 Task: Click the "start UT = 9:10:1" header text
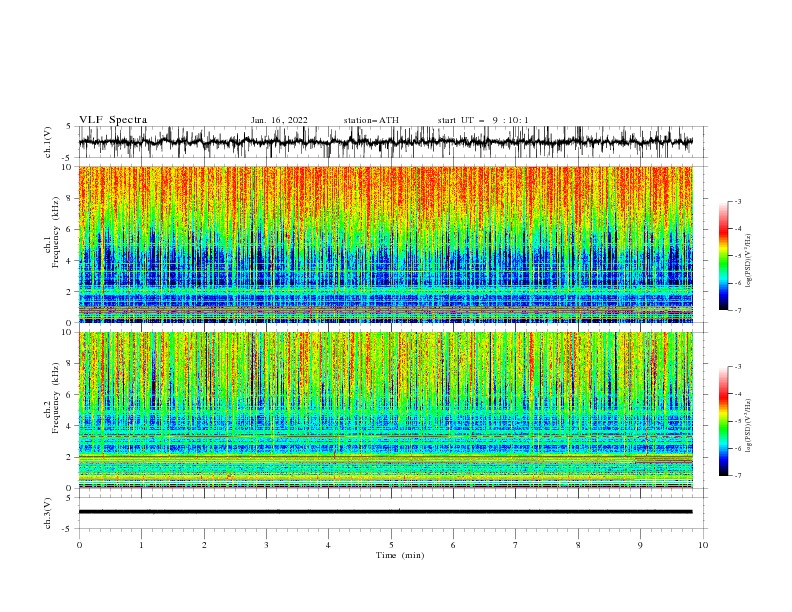(x=483, y=120)
